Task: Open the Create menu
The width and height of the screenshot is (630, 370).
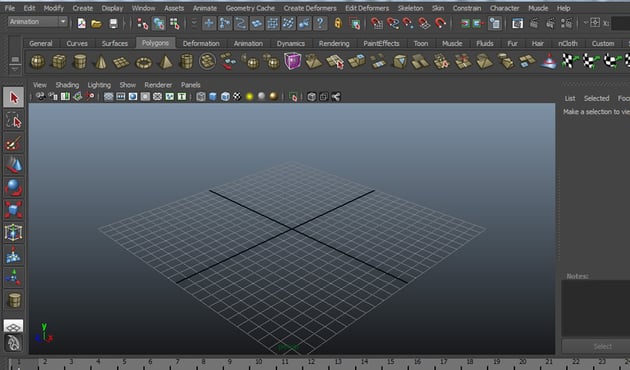Action: pyautogui.click(x=82, y=8)
